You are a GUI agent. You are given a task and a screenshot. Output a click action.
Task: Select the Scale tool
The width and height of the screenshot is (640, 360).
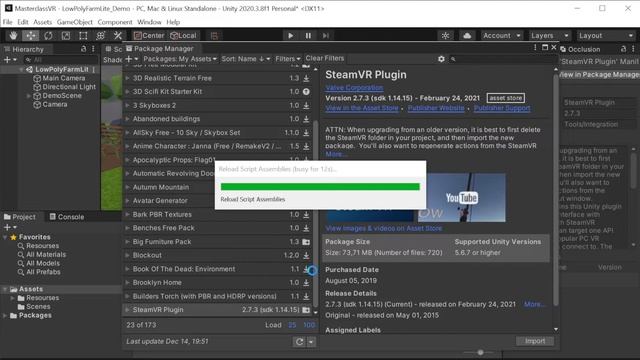[66, 36]
